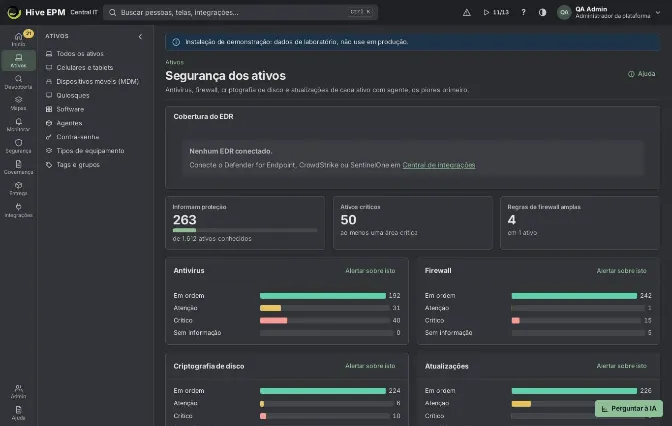Click the Criptografia de disco Em ordem bar
The image size is (672, 426).
click(323, 391)
